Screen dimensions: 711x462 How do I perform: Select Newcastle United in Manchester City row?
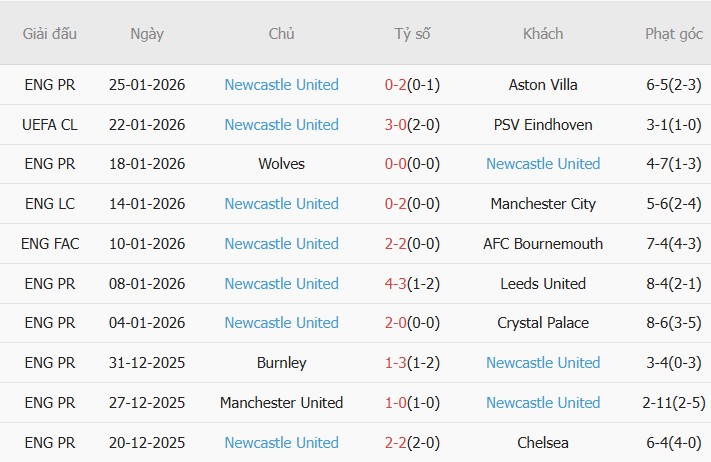click(281, 204)
